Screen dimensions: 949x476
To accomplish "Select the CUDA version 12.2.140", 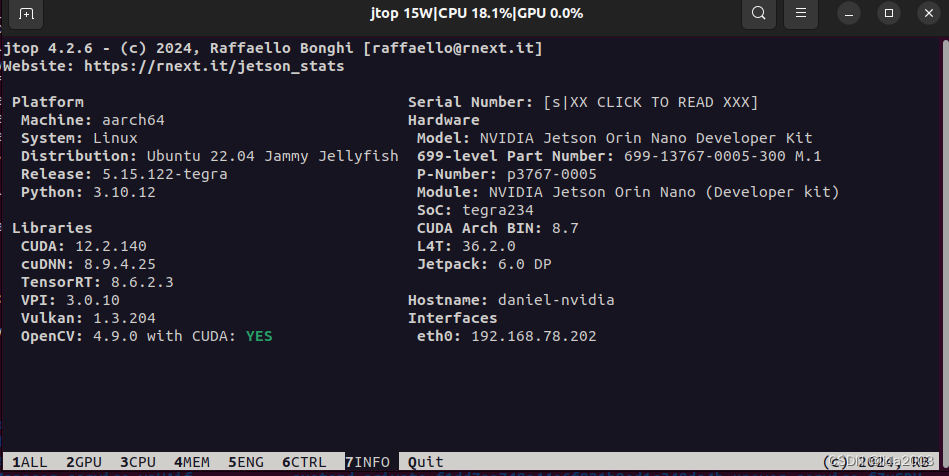I will tap(111, 246).
